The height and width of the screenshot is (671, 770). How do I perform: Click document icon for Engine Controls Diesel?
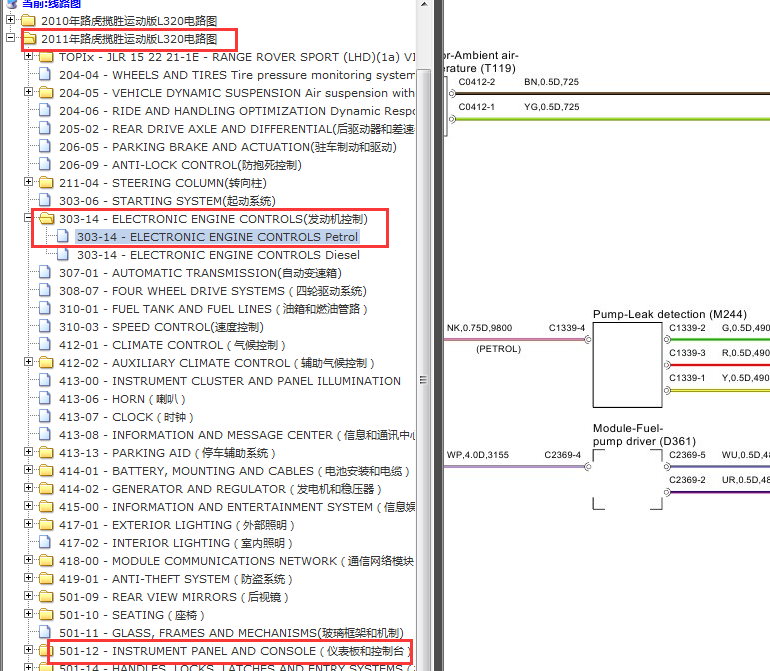point(63,254)
